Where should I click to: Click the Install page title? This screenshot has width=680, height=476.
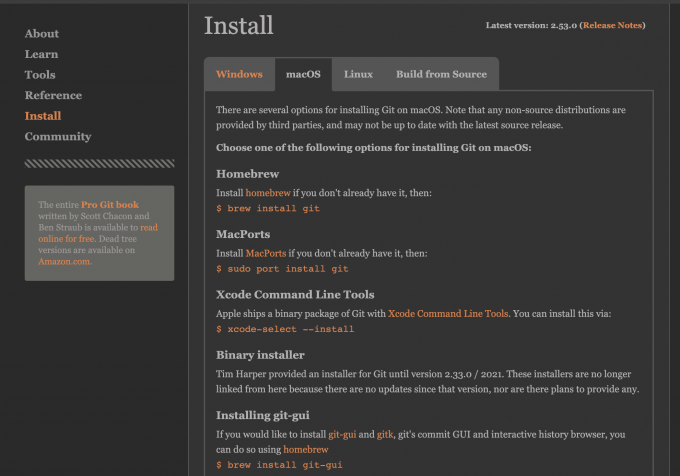point(239,25)
